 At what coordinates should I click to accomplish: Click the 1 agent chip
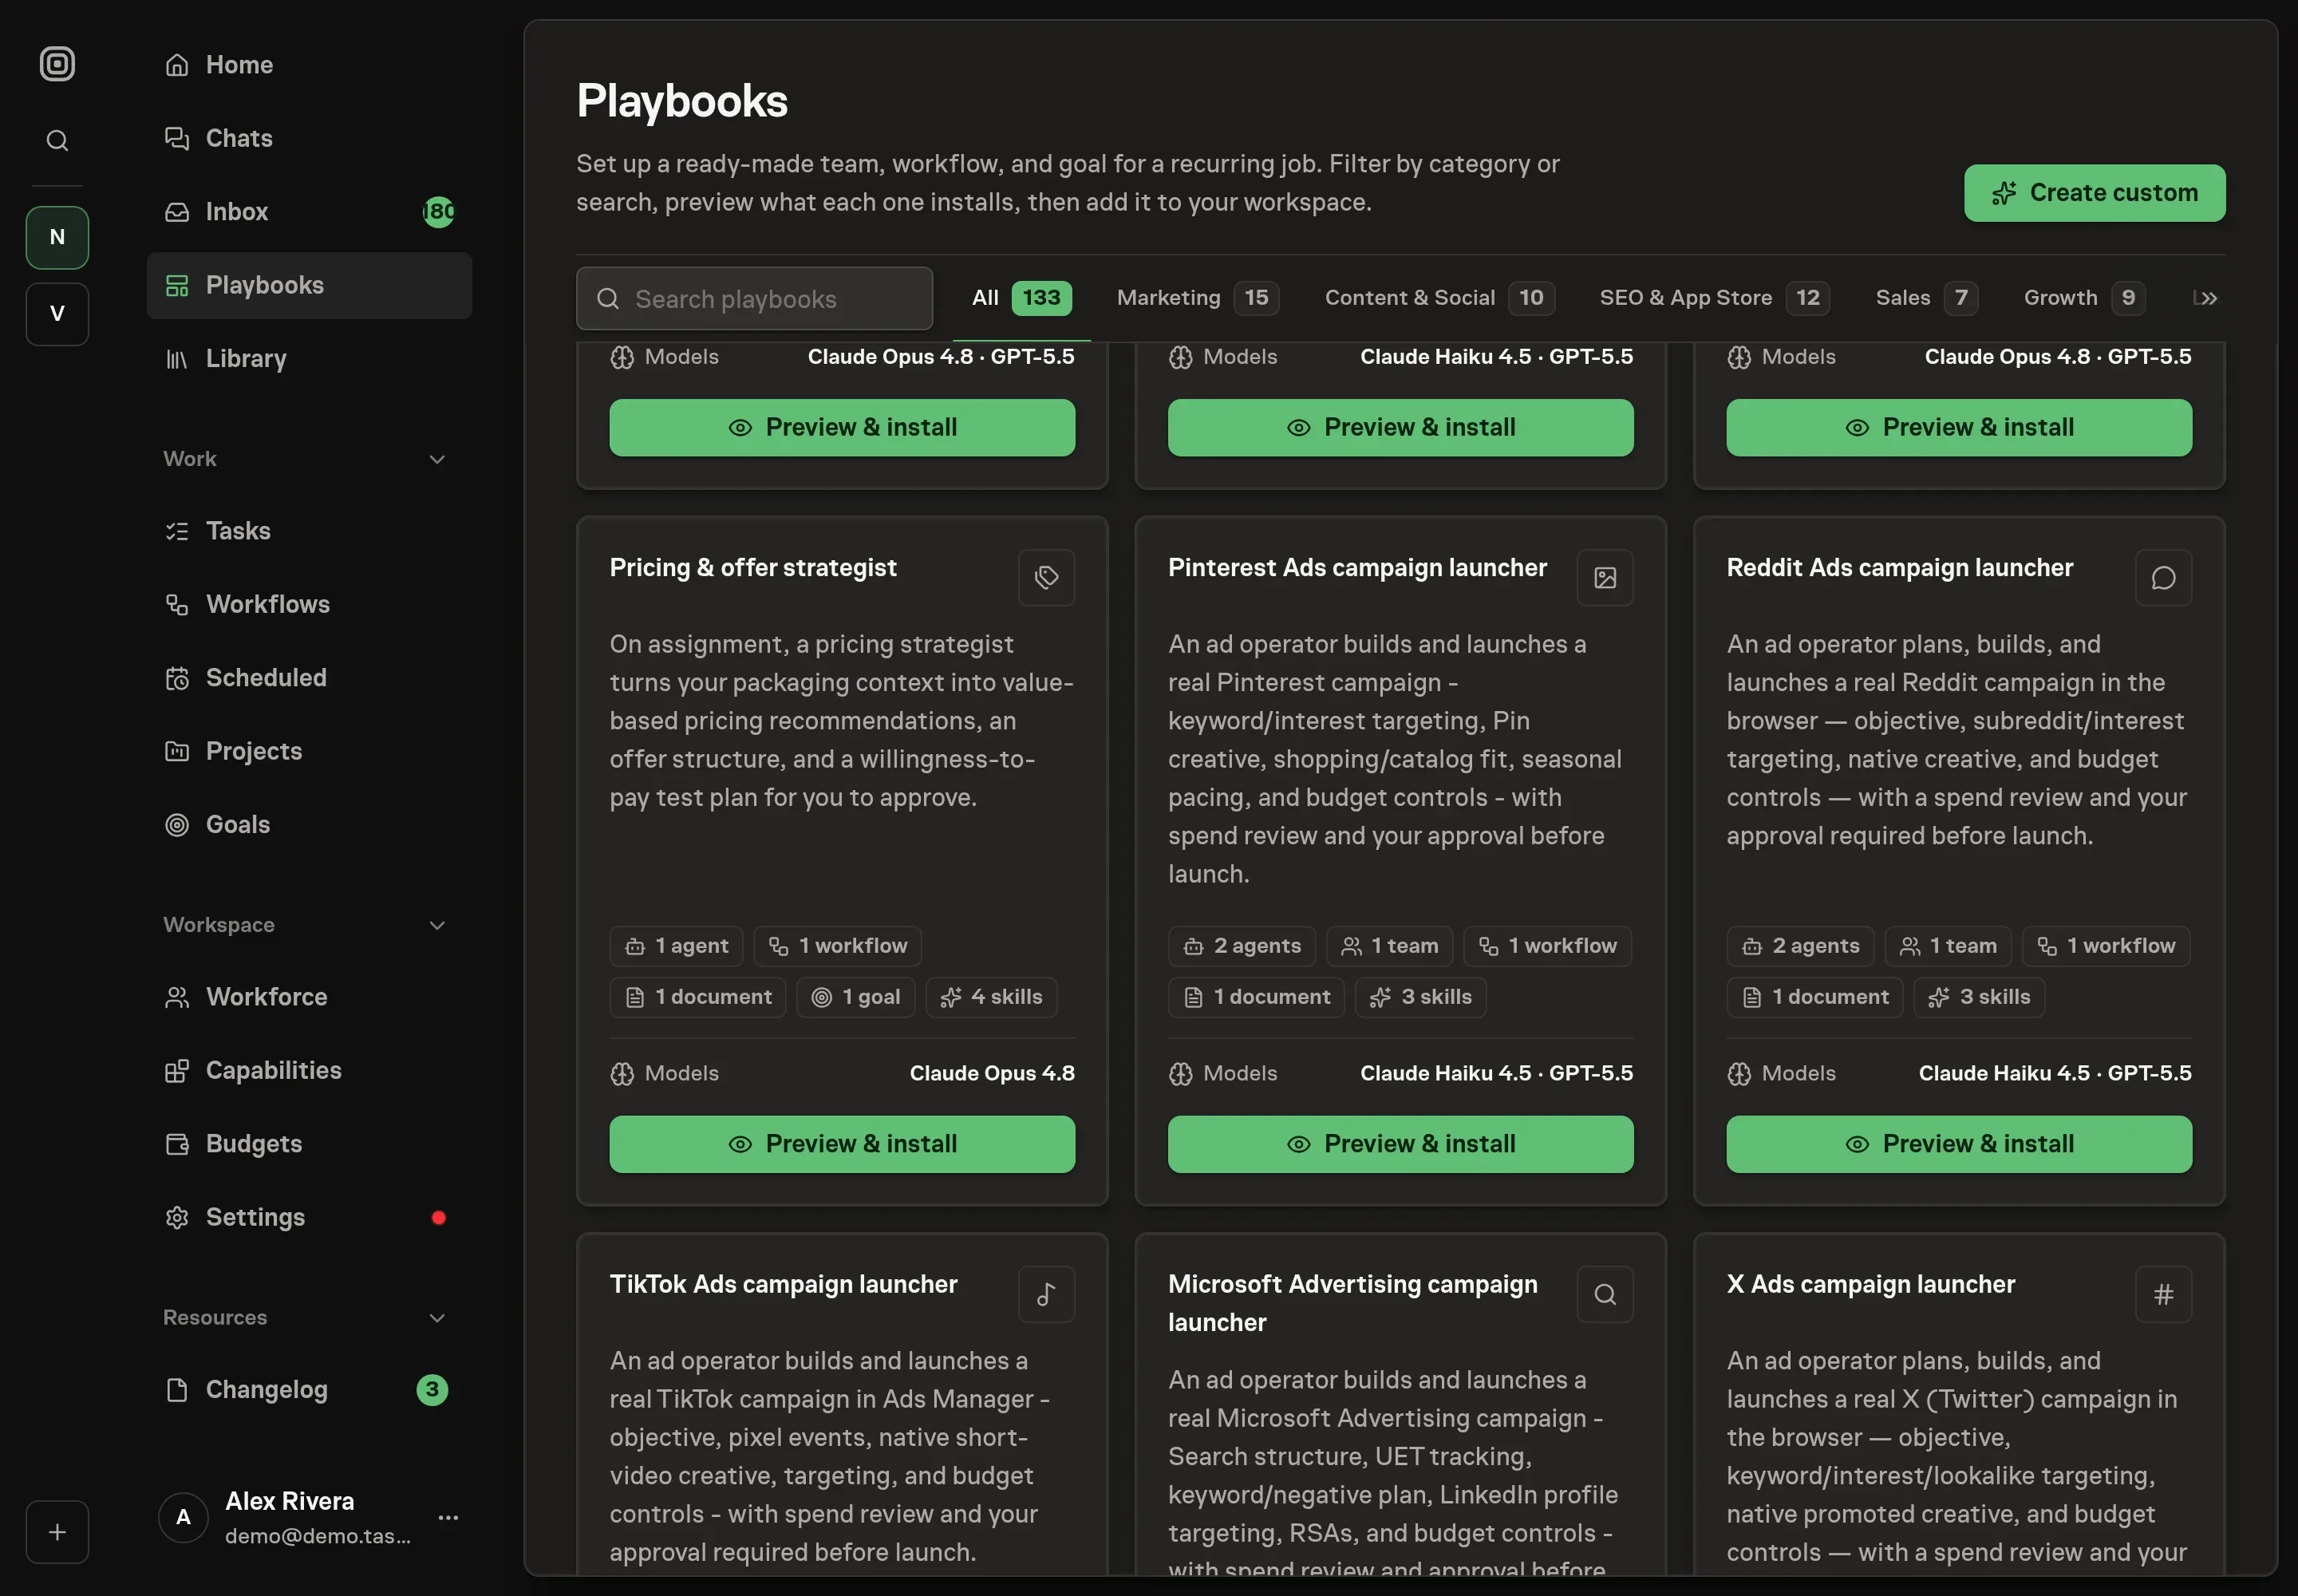coord(676,946)
